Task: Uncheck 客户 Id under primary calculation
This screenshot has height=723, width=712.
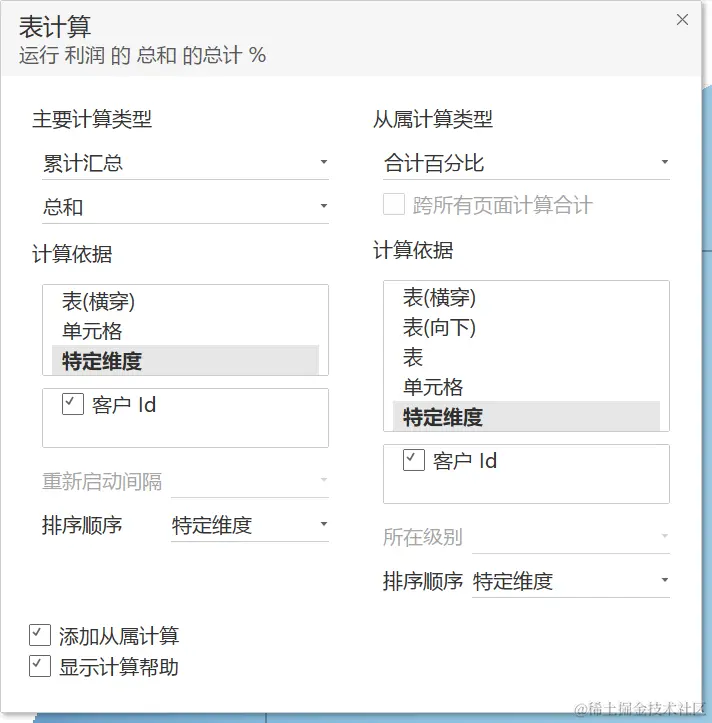Action: [73, 404]
